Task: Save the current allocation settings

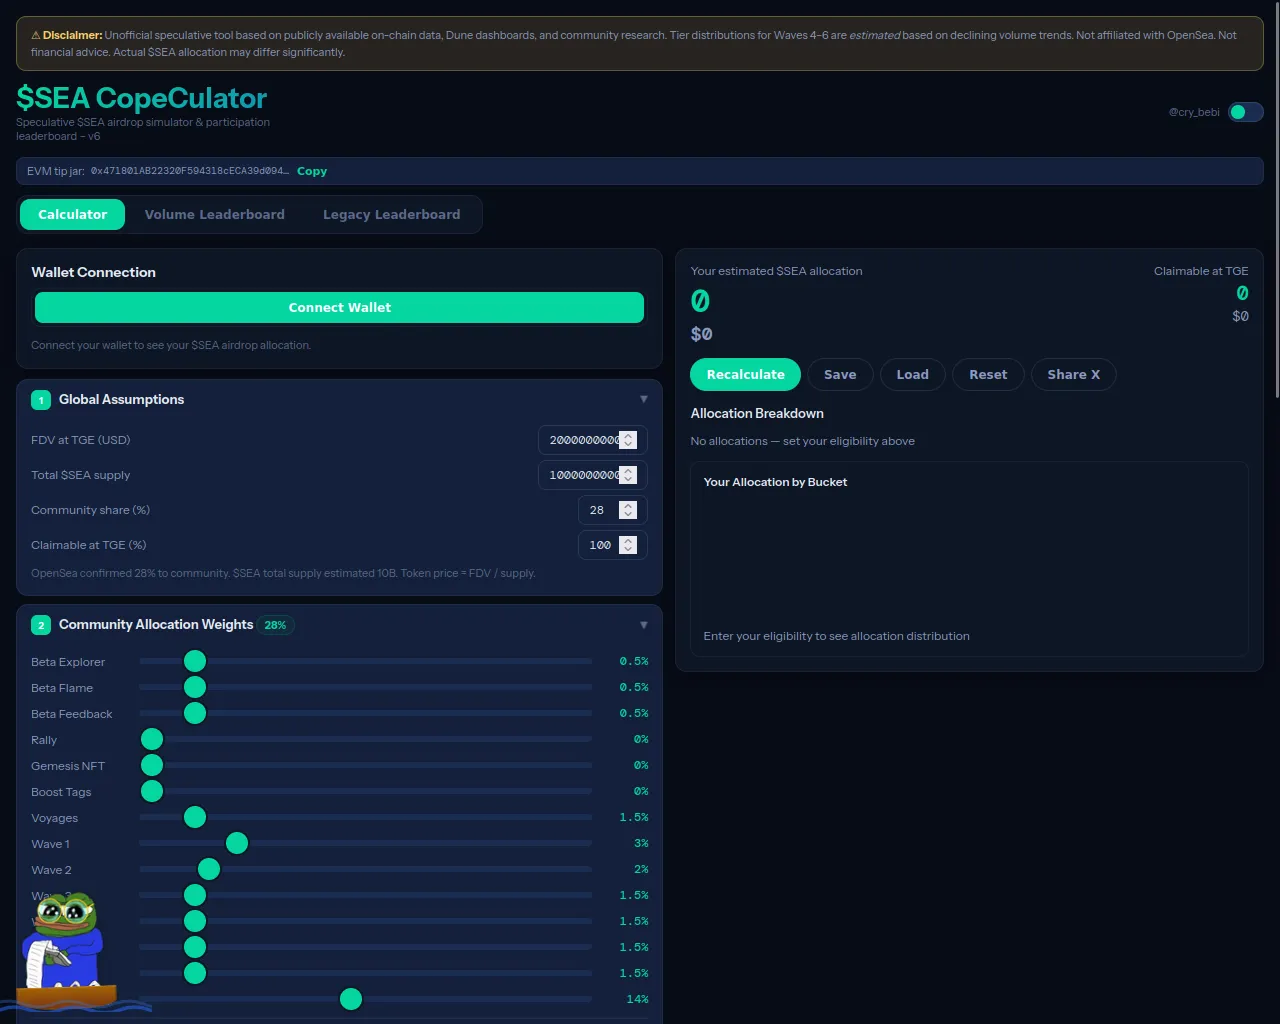Action: click(x=840, y=374)
